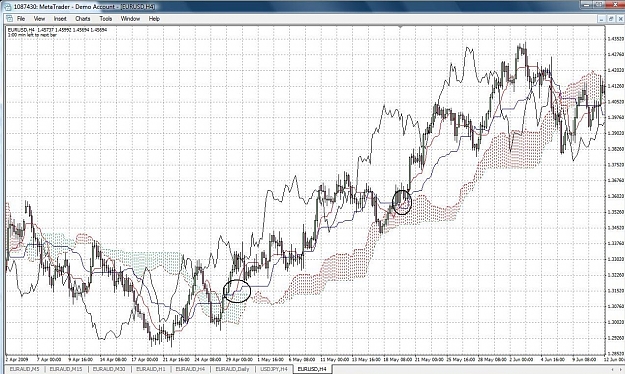Click the MetaTrader app icon in the title bar
This screenshot has height=374, width=625.
pyautogui.click(x=8, y=6)
